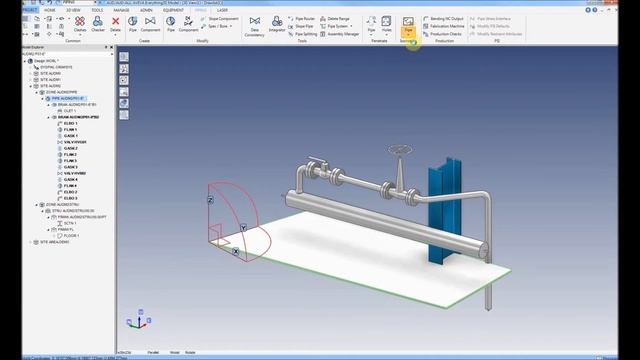Open the Clashes tool
640x360 pixels.
(80, 24)
